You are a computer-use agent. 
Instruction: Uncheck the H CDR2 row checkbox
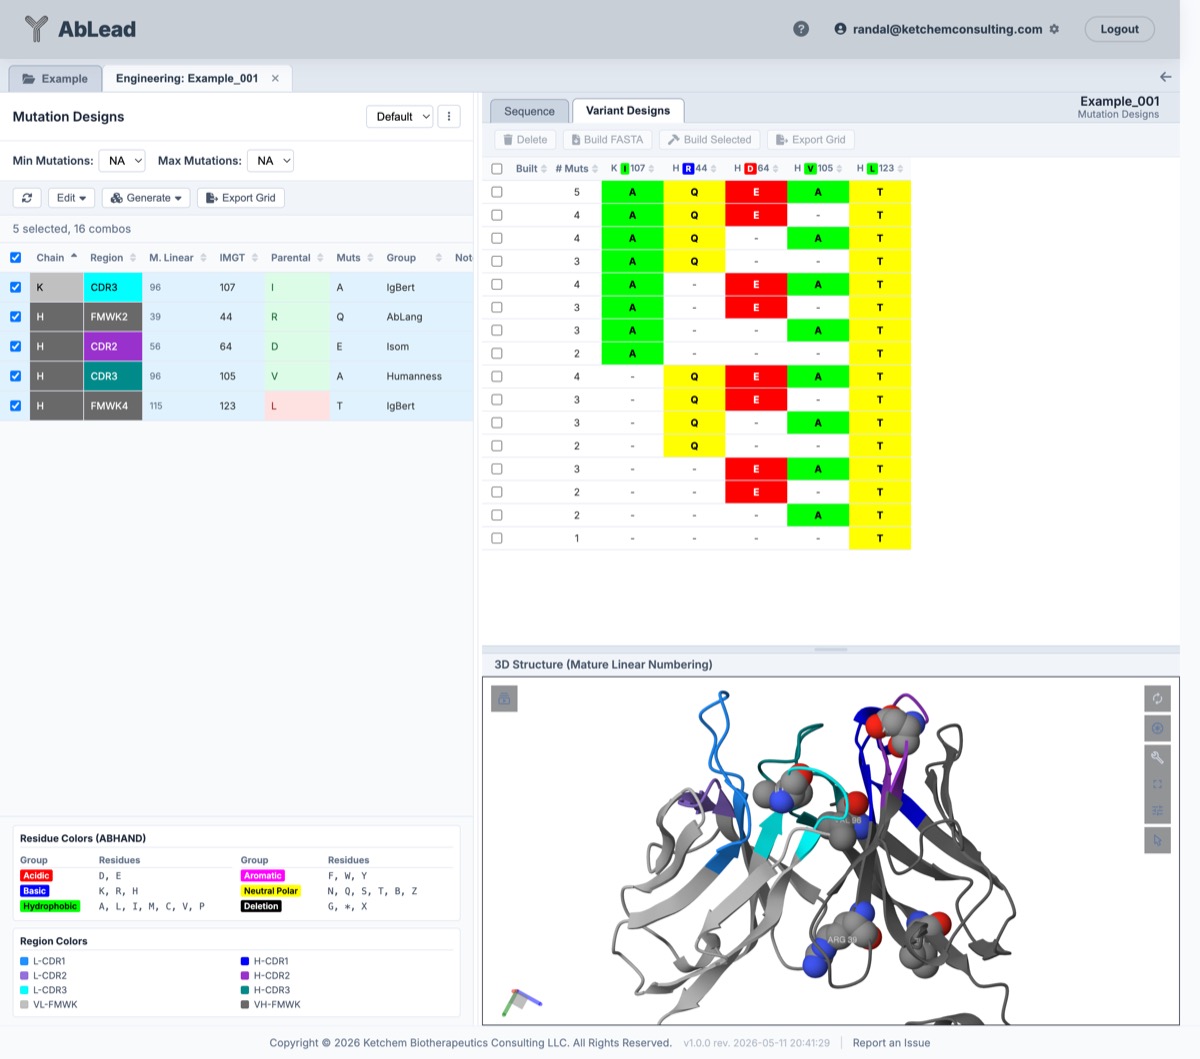(x=15, y=346)
